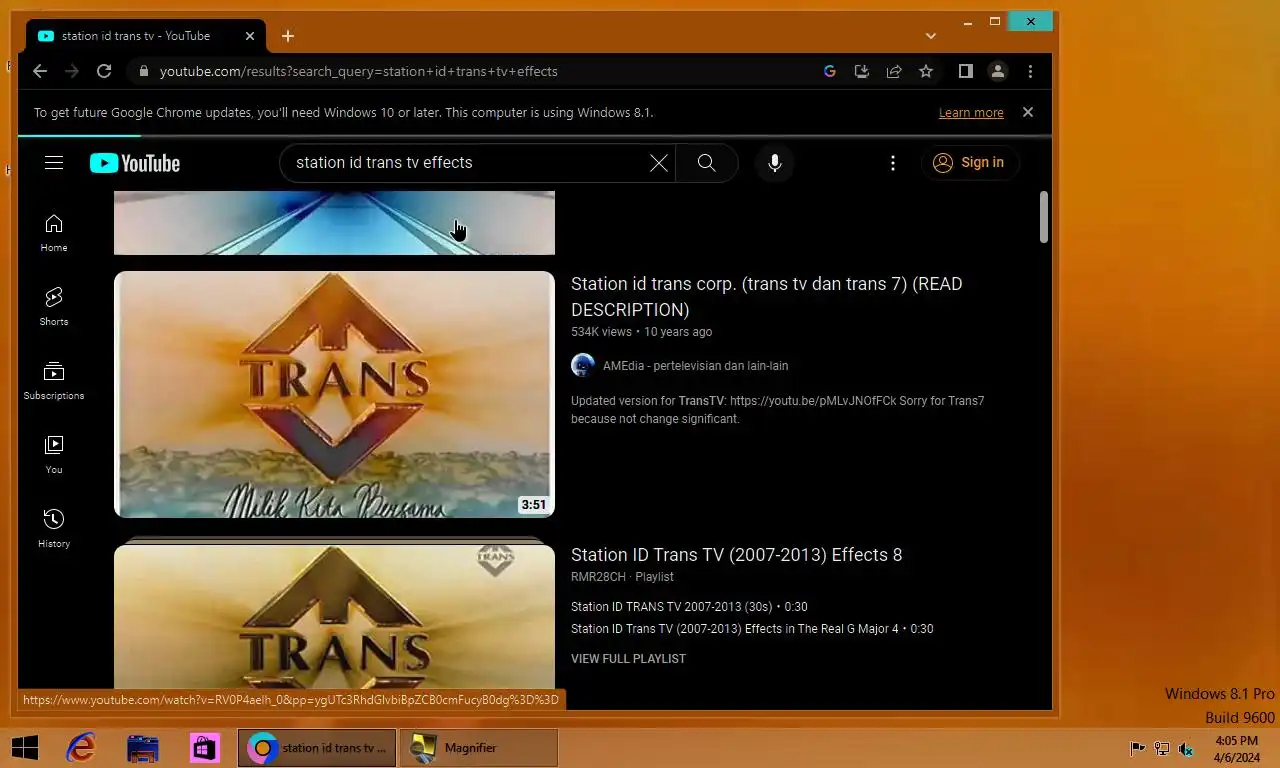Screen dimensions: 1280x768
Task: Select the station id trans tv tab
Action: 146,36
